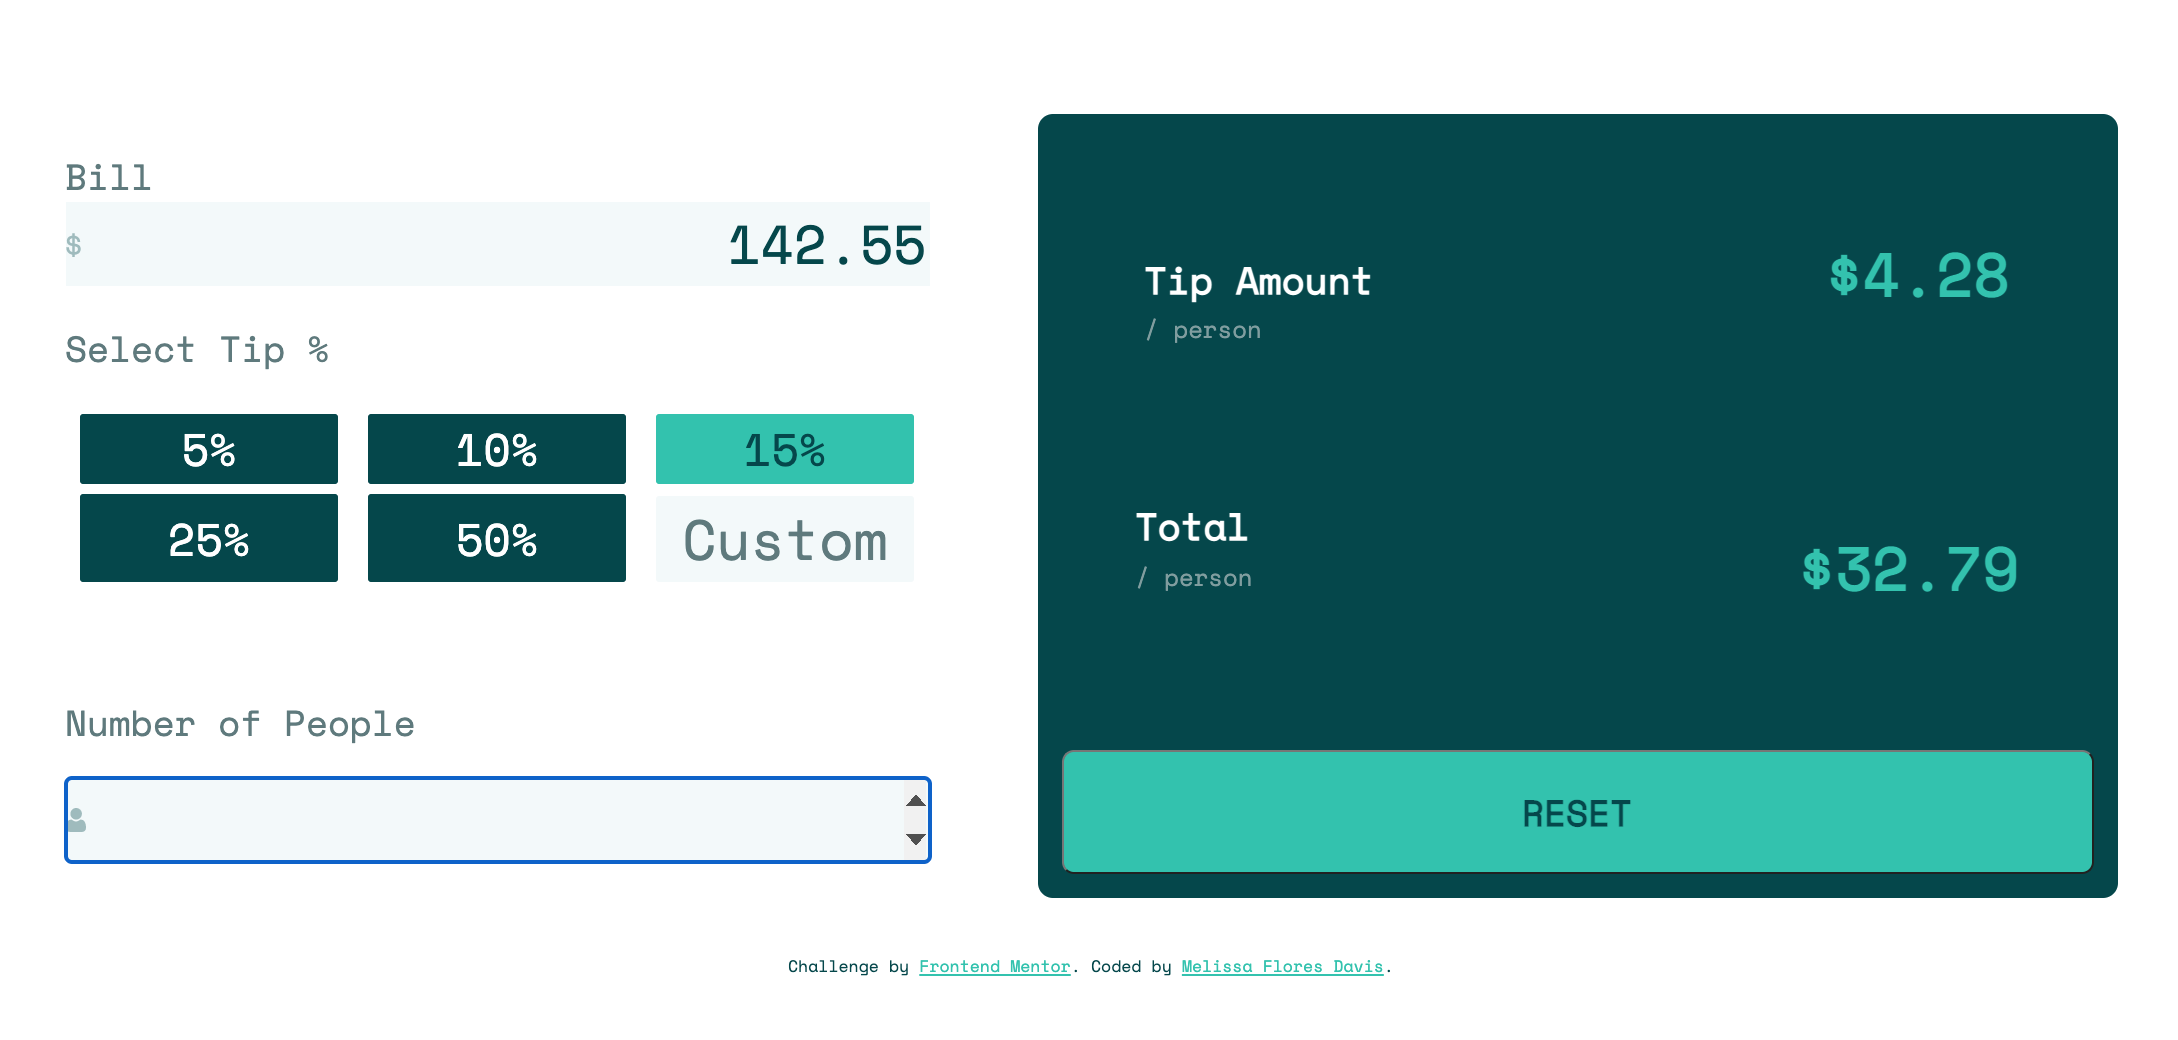Decrease number of people with down arrow
The width and height of the screenshot is (2178, 1040).
click(915, 839)
